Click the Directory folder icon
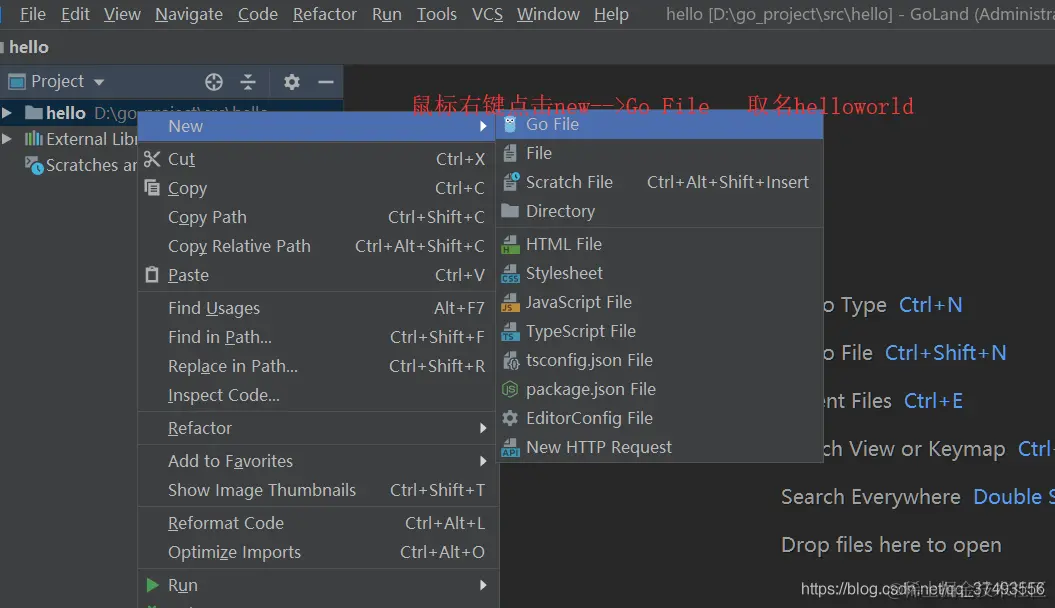The width and height of the screenshot is (1055, 608). tap(510, 211)
